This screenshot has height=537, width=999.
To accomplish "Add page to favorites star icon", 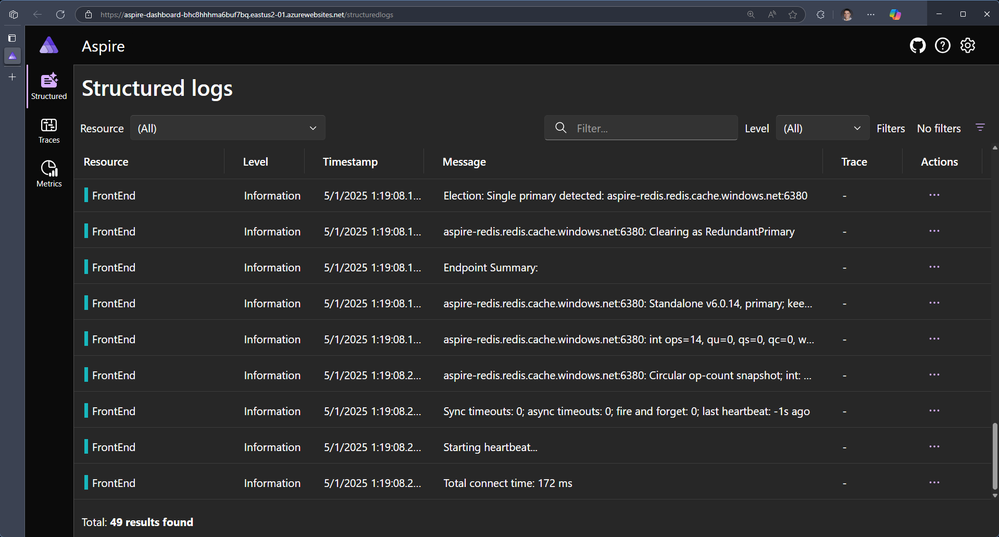I will (x=793, y=14).
